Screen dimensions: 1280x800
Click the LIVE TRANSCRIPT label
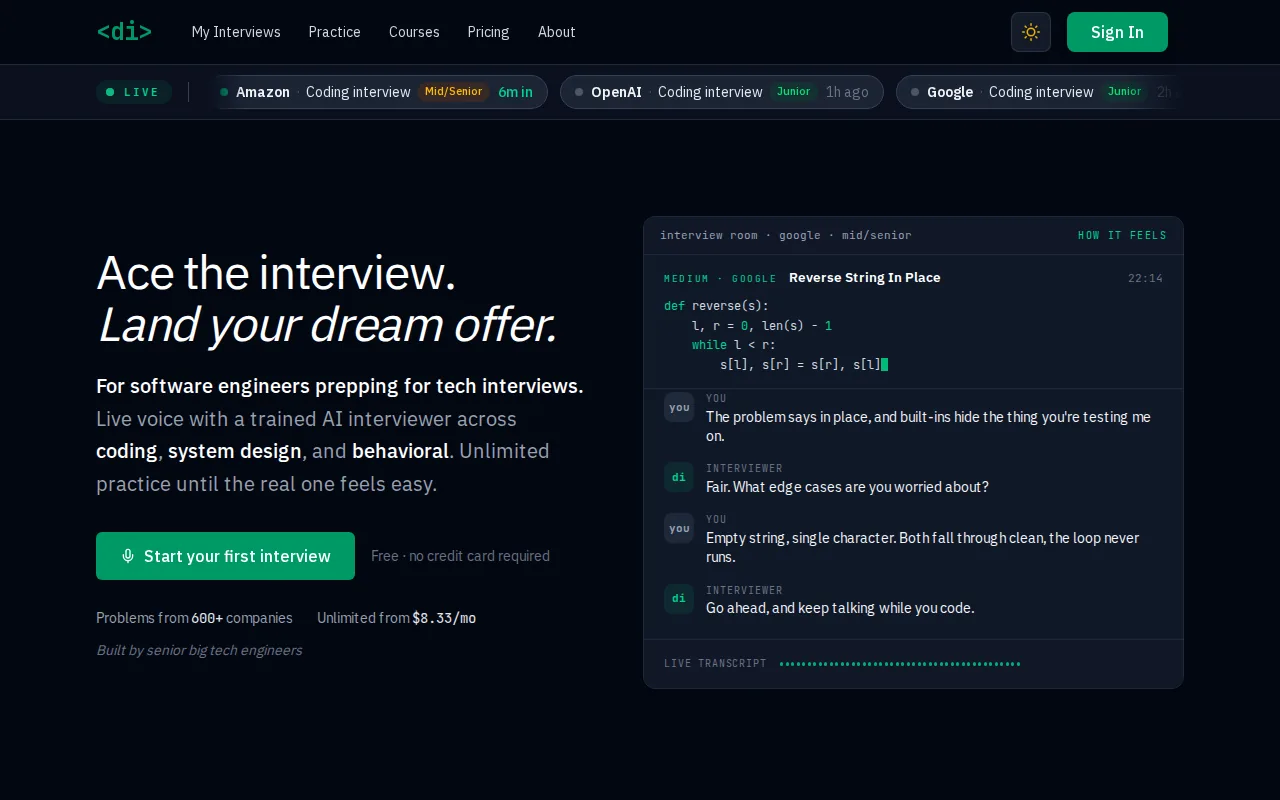[x=715, y=664]
